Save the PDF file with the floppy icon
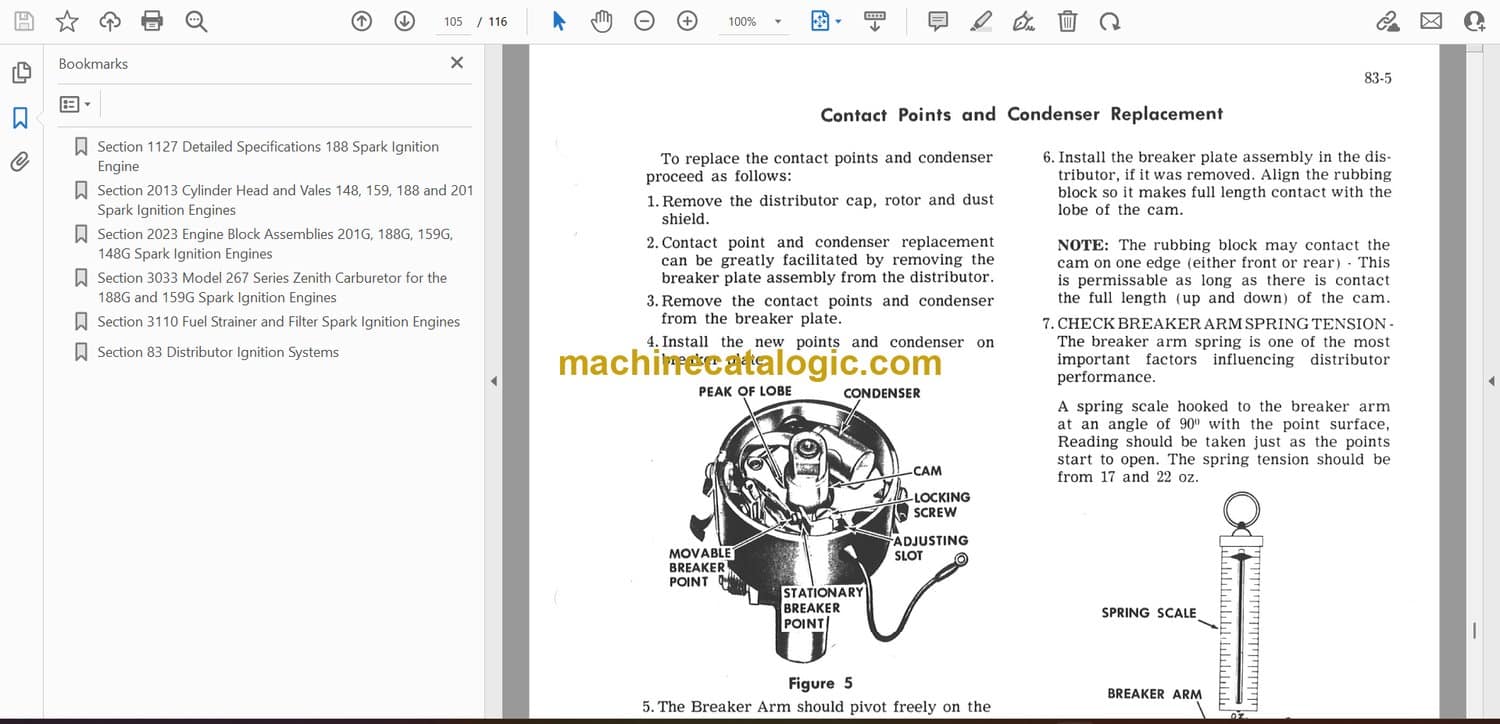 point(23,21)
